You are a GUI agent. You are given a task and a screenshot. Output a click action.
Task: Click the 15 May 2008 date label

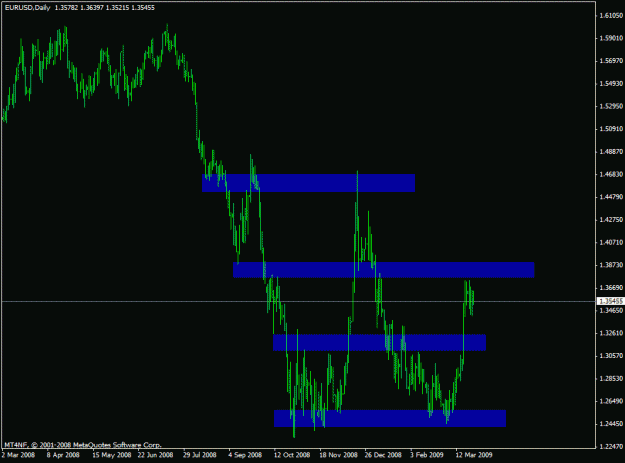tap(112, 455)
